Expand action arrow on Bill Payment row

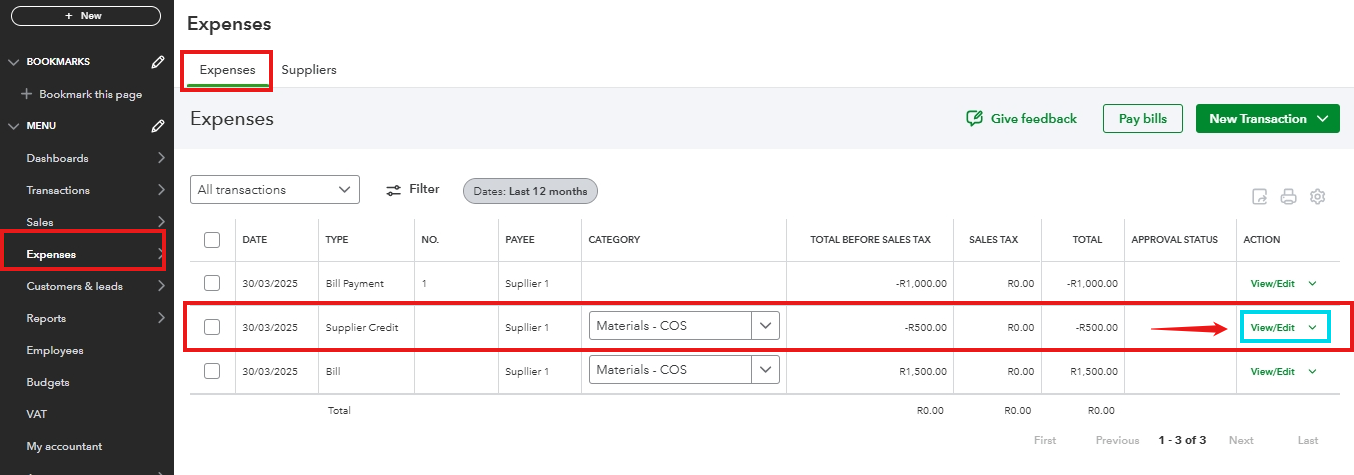(1312, 283)
